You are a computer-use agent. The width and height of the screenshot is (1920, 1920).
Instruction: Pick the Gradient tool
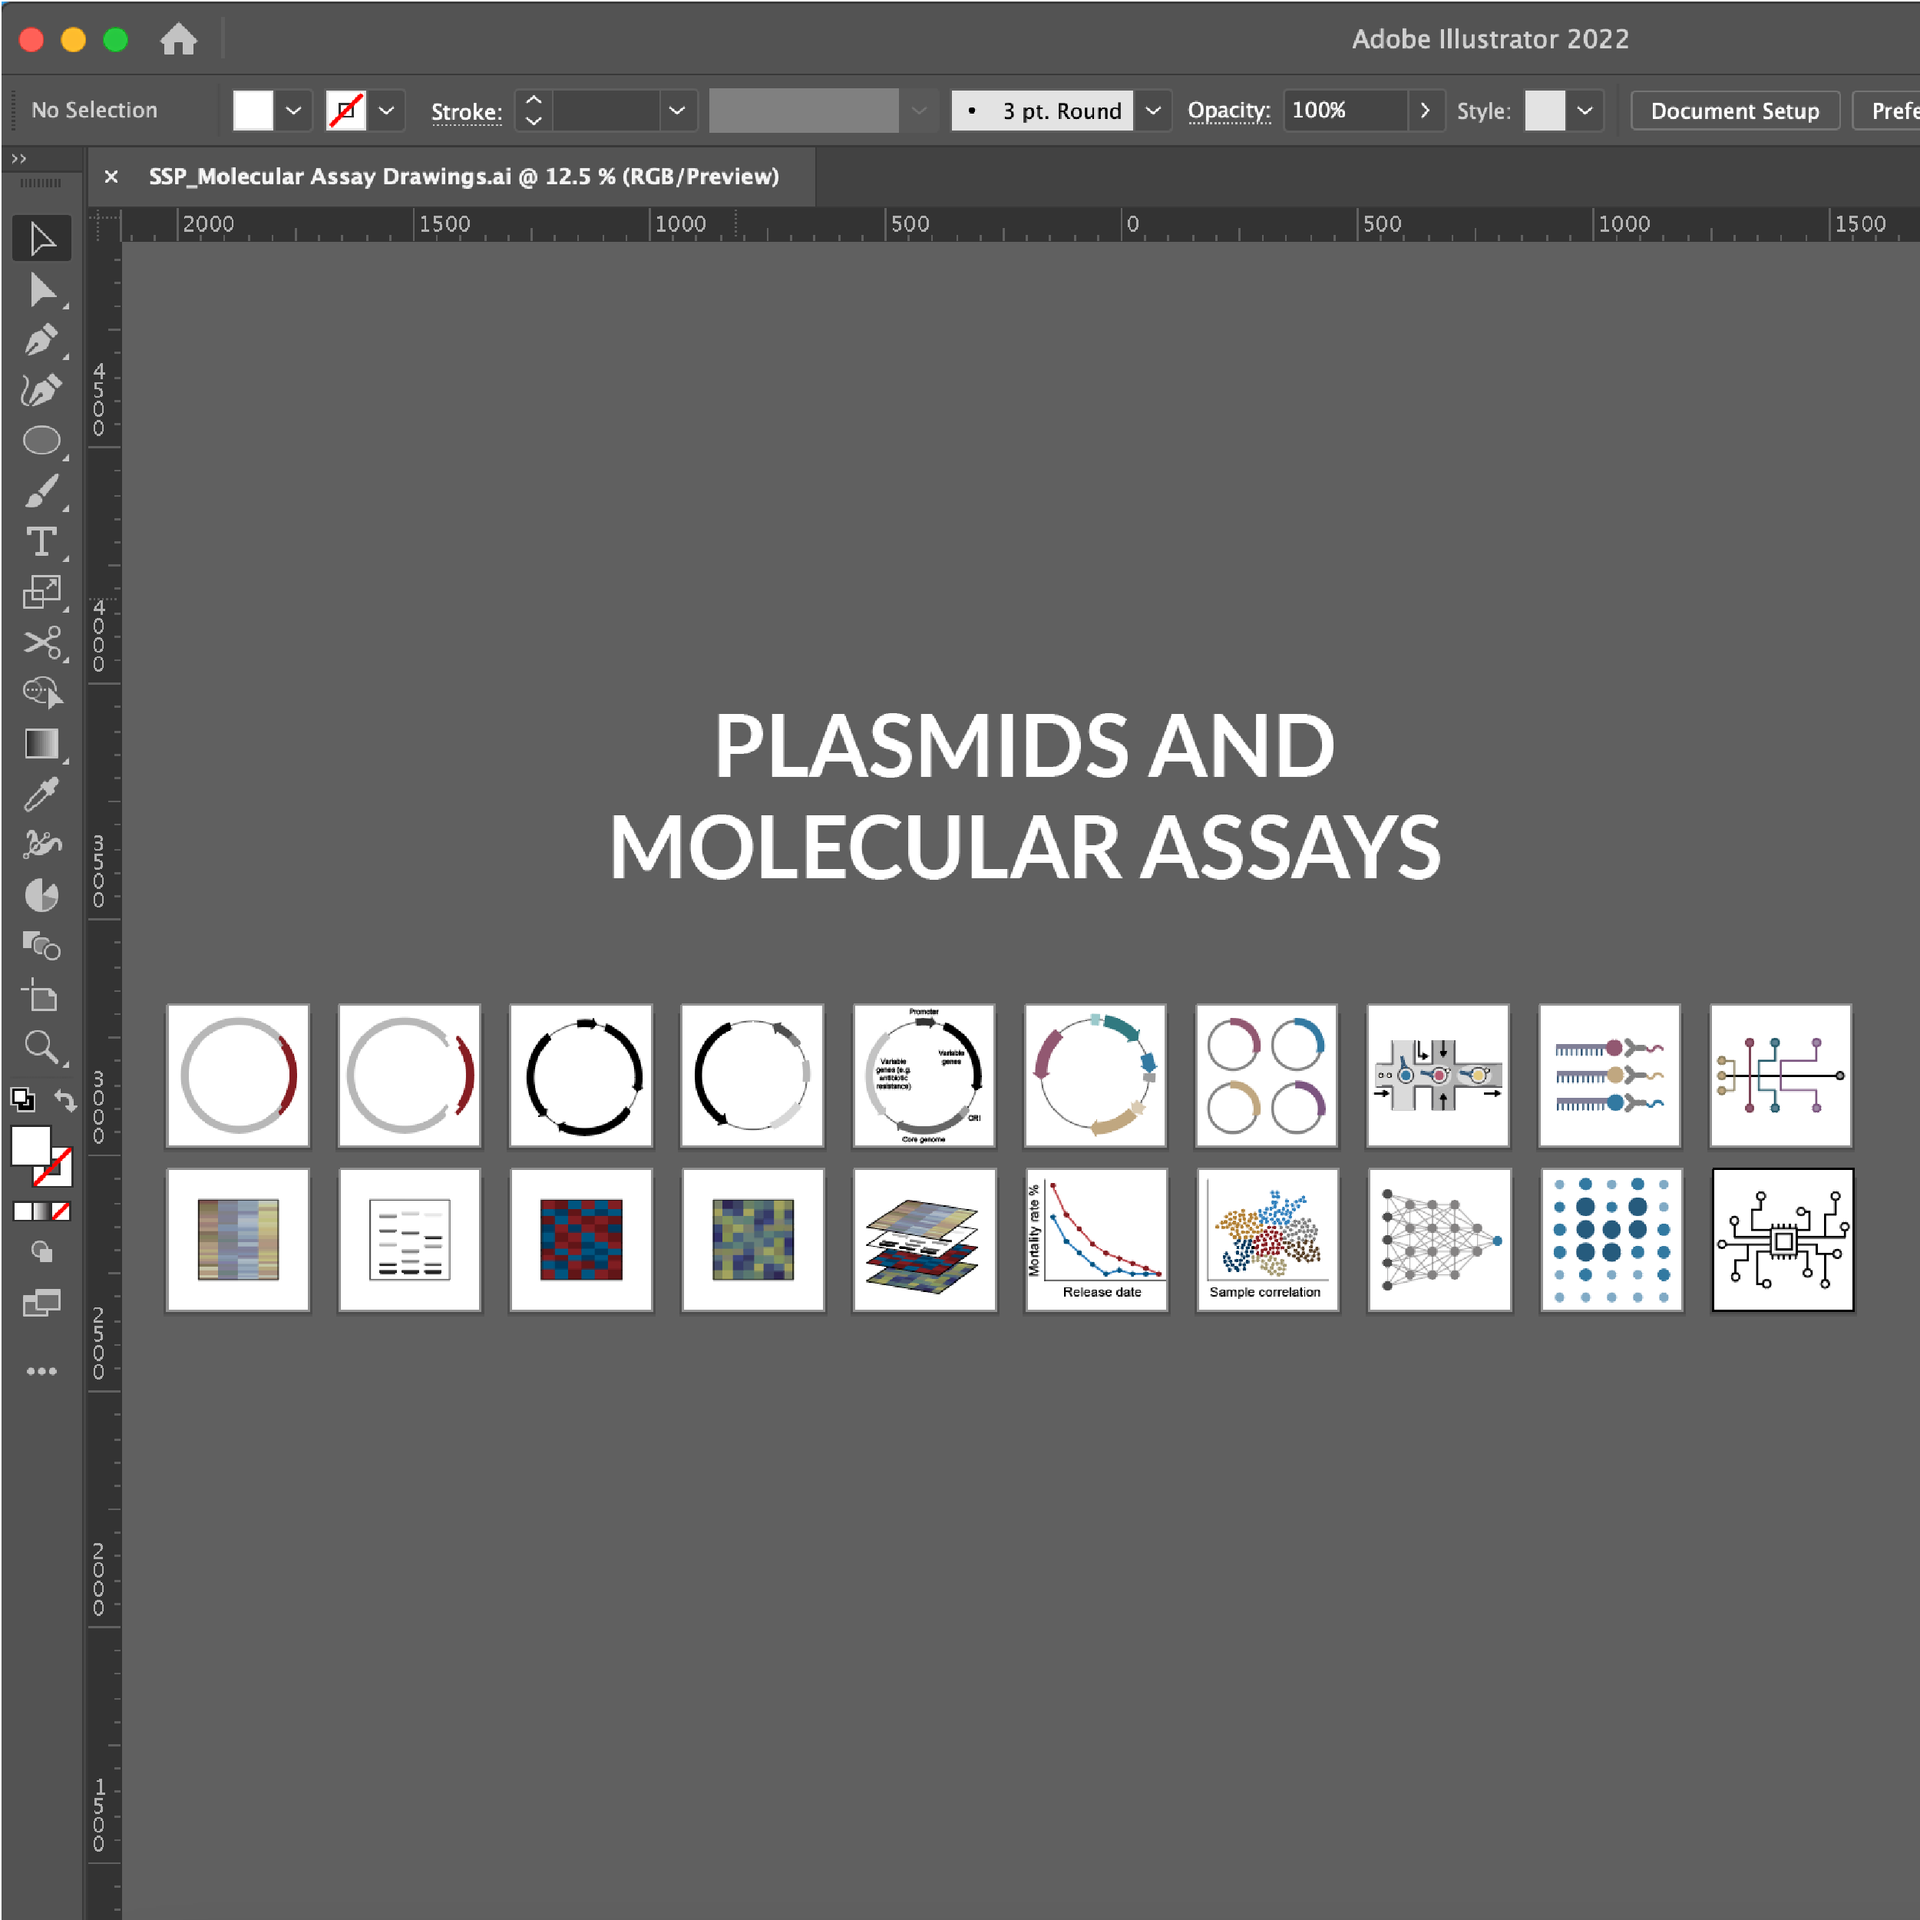tap(42, 743)
